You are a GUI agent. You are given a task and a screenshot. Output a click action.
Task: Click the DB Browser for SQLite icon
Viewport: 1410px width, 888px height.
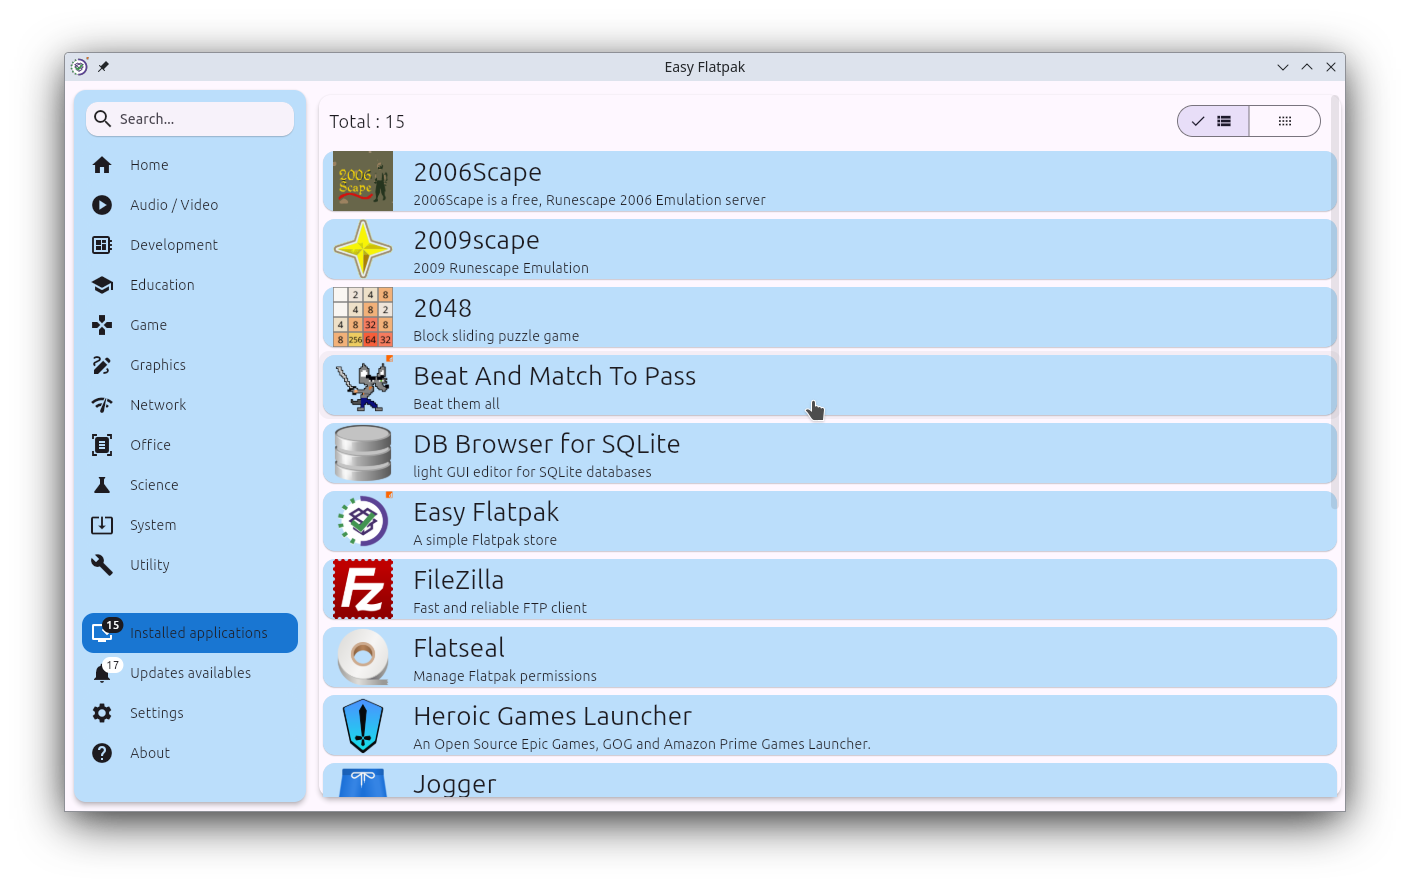tap(363, 453)
